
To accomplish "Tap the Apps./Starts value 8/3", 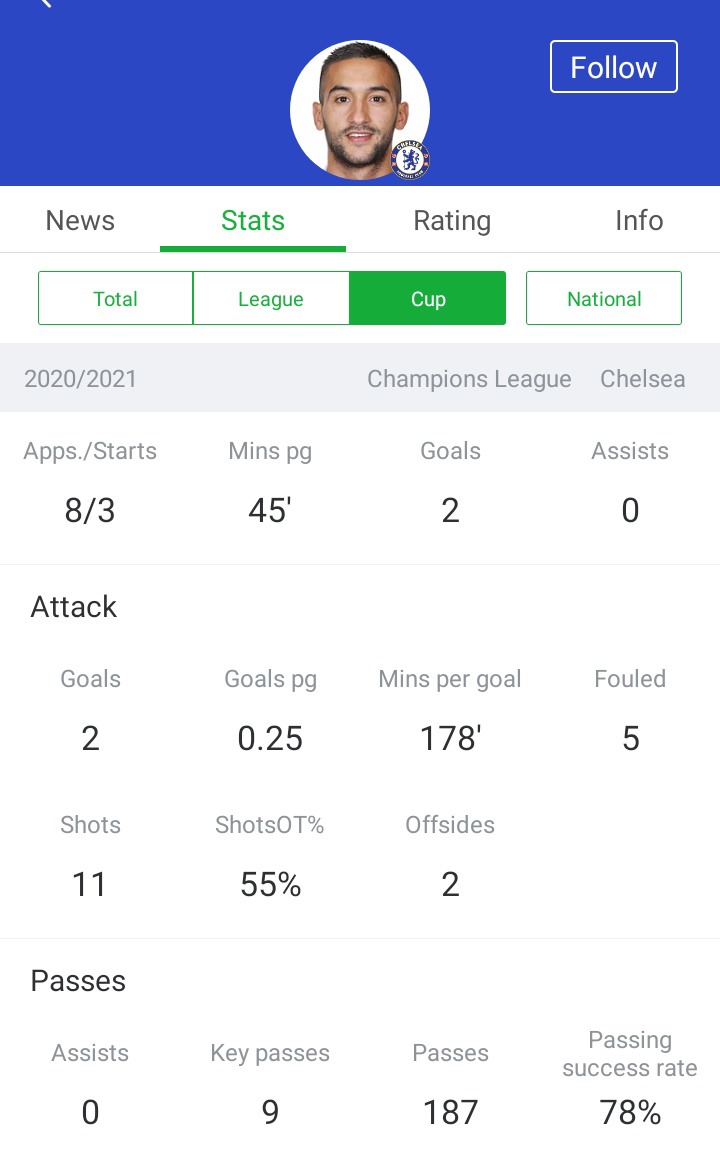I will click(90, 511).
